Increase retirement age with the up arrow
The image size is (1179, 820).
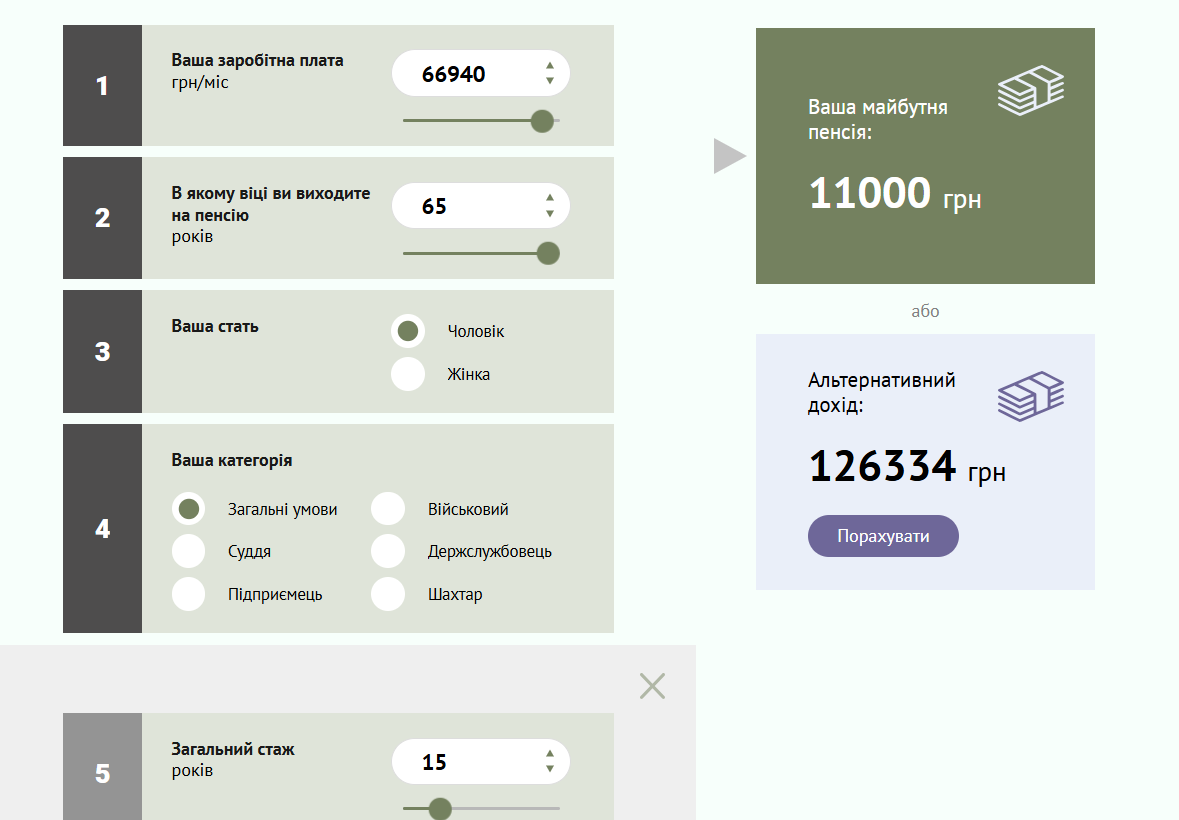point(550,198)
